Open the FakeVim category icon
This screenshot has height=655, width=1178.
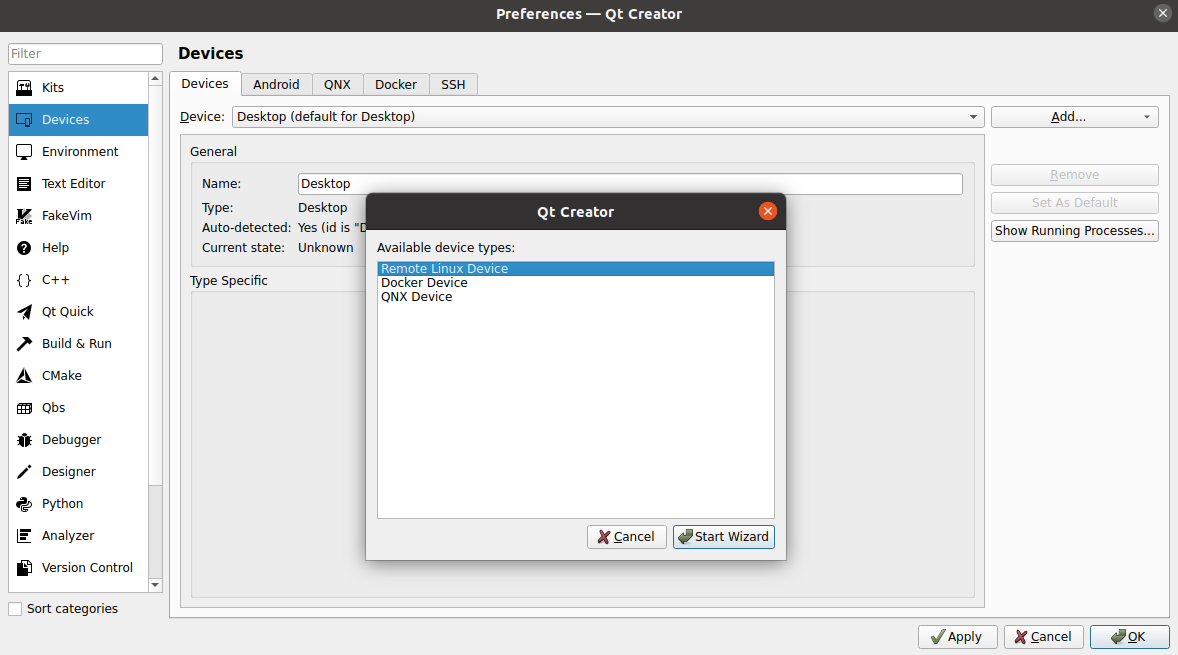pos(25,216)
